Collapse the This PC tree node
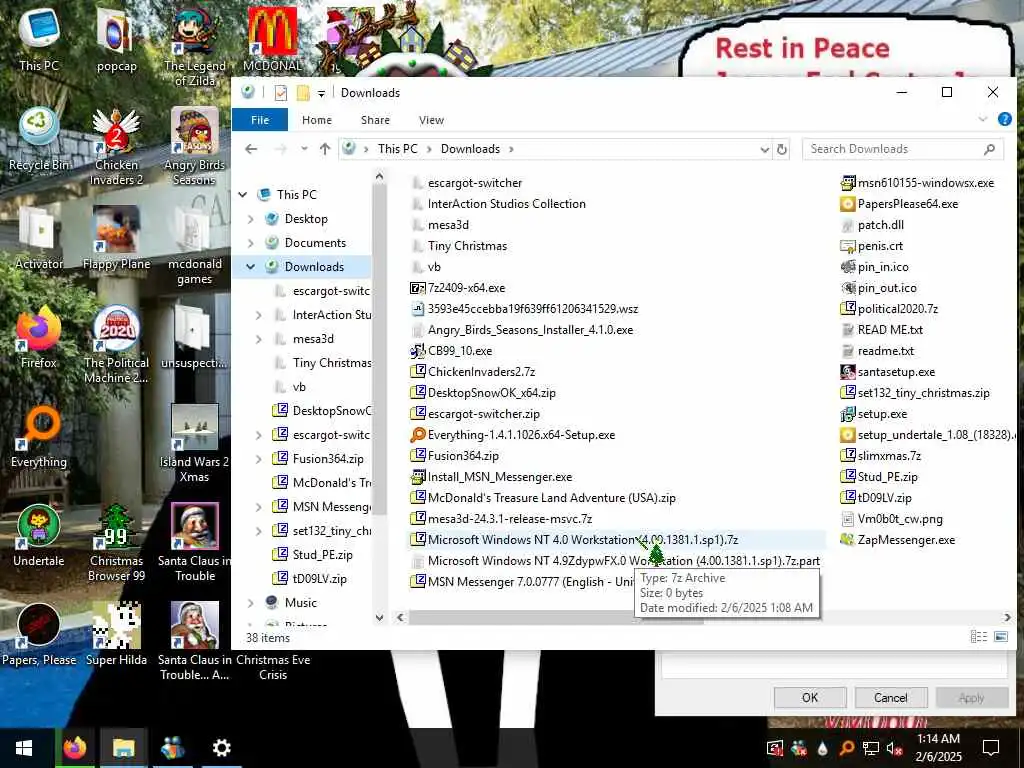 point(243,195)
